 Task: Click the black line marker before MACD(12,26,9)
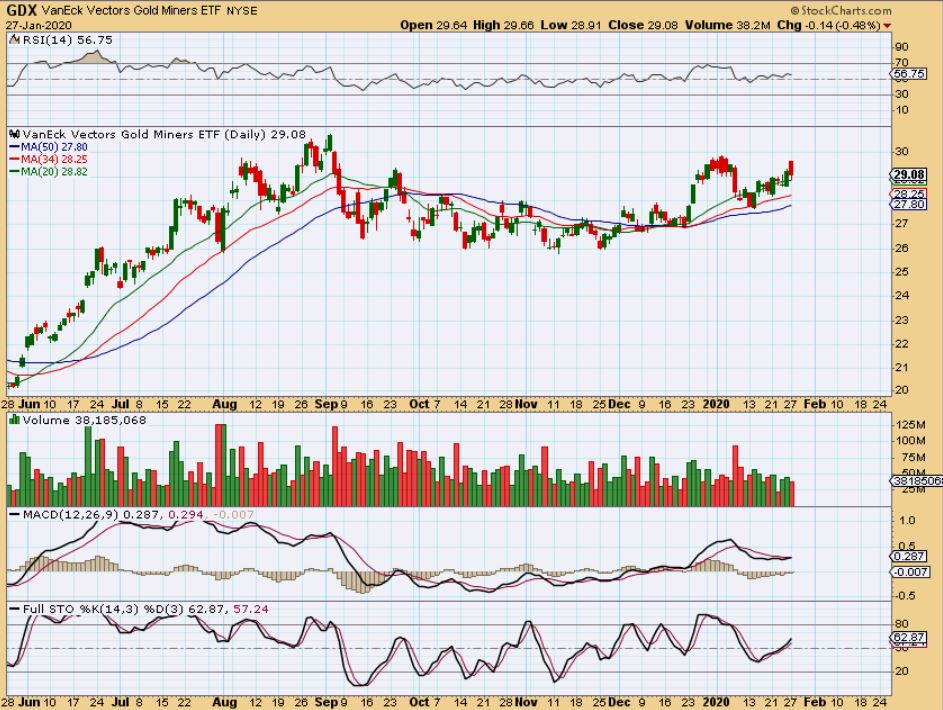14,515
